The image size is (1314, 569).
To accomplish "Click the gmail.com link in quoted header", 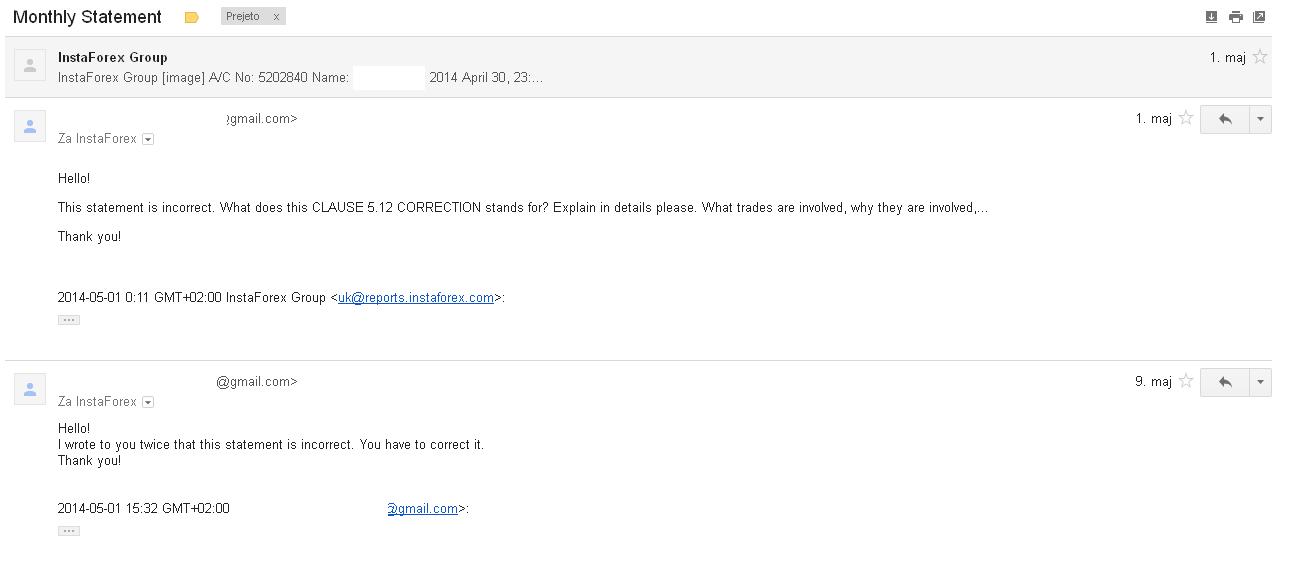I will pyautogui.click(x=423, y=509).
